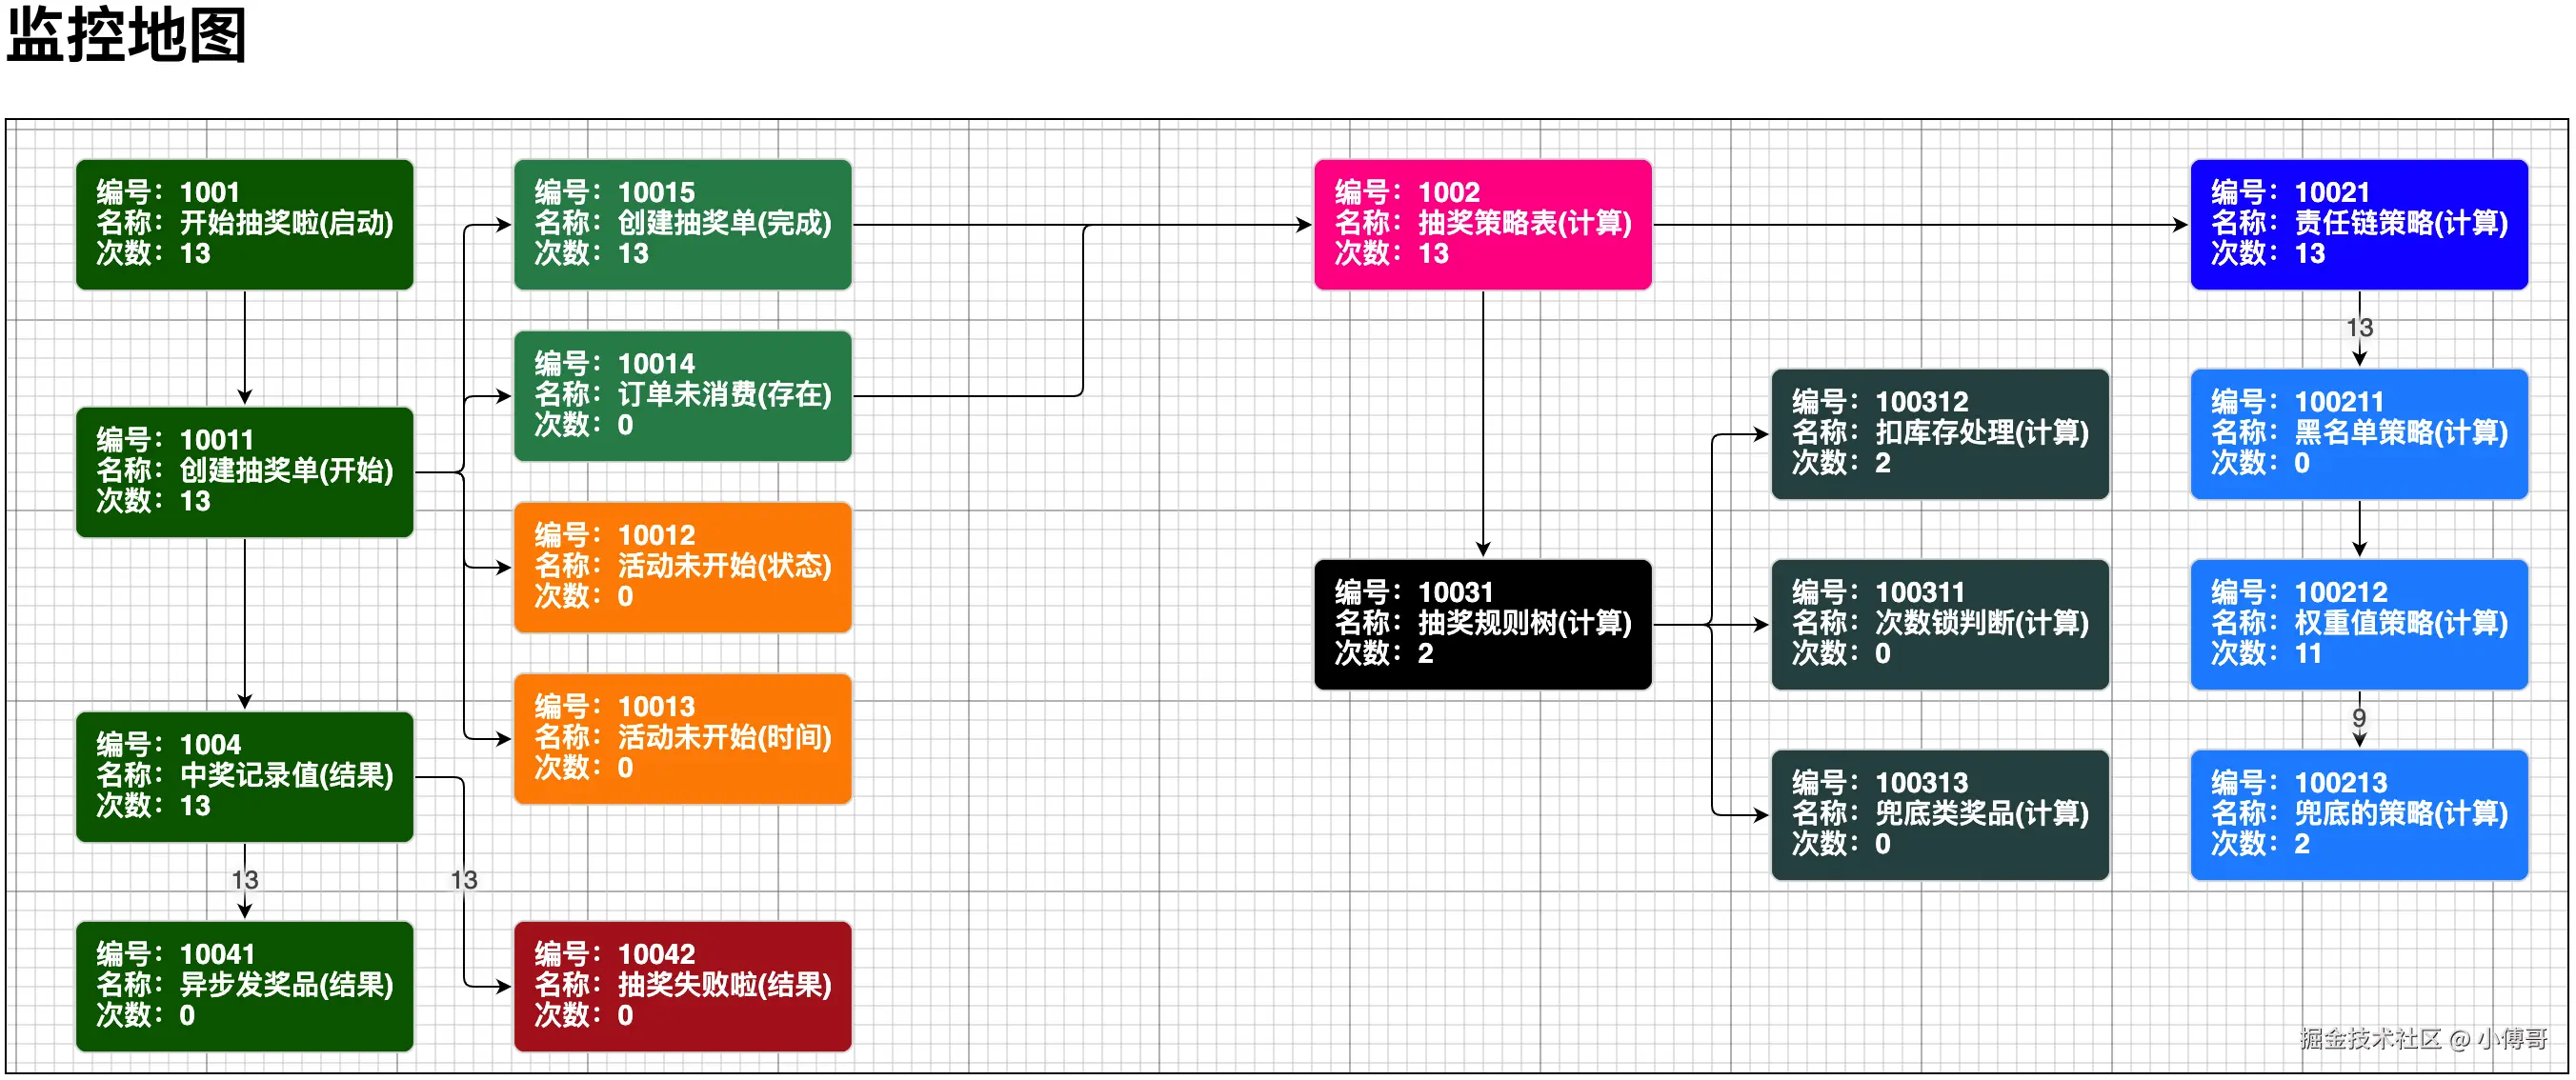Click the 监控地图 page title
The height and width of the screenshot is (1080, 2576).
click(127, 36)
